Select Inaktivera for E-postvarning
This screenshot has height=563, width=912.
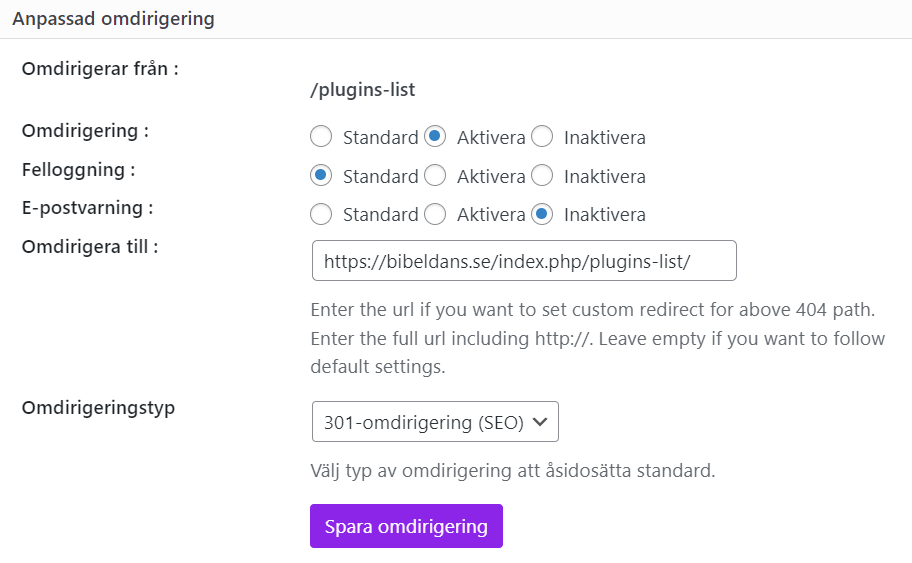tap(542, 213)
